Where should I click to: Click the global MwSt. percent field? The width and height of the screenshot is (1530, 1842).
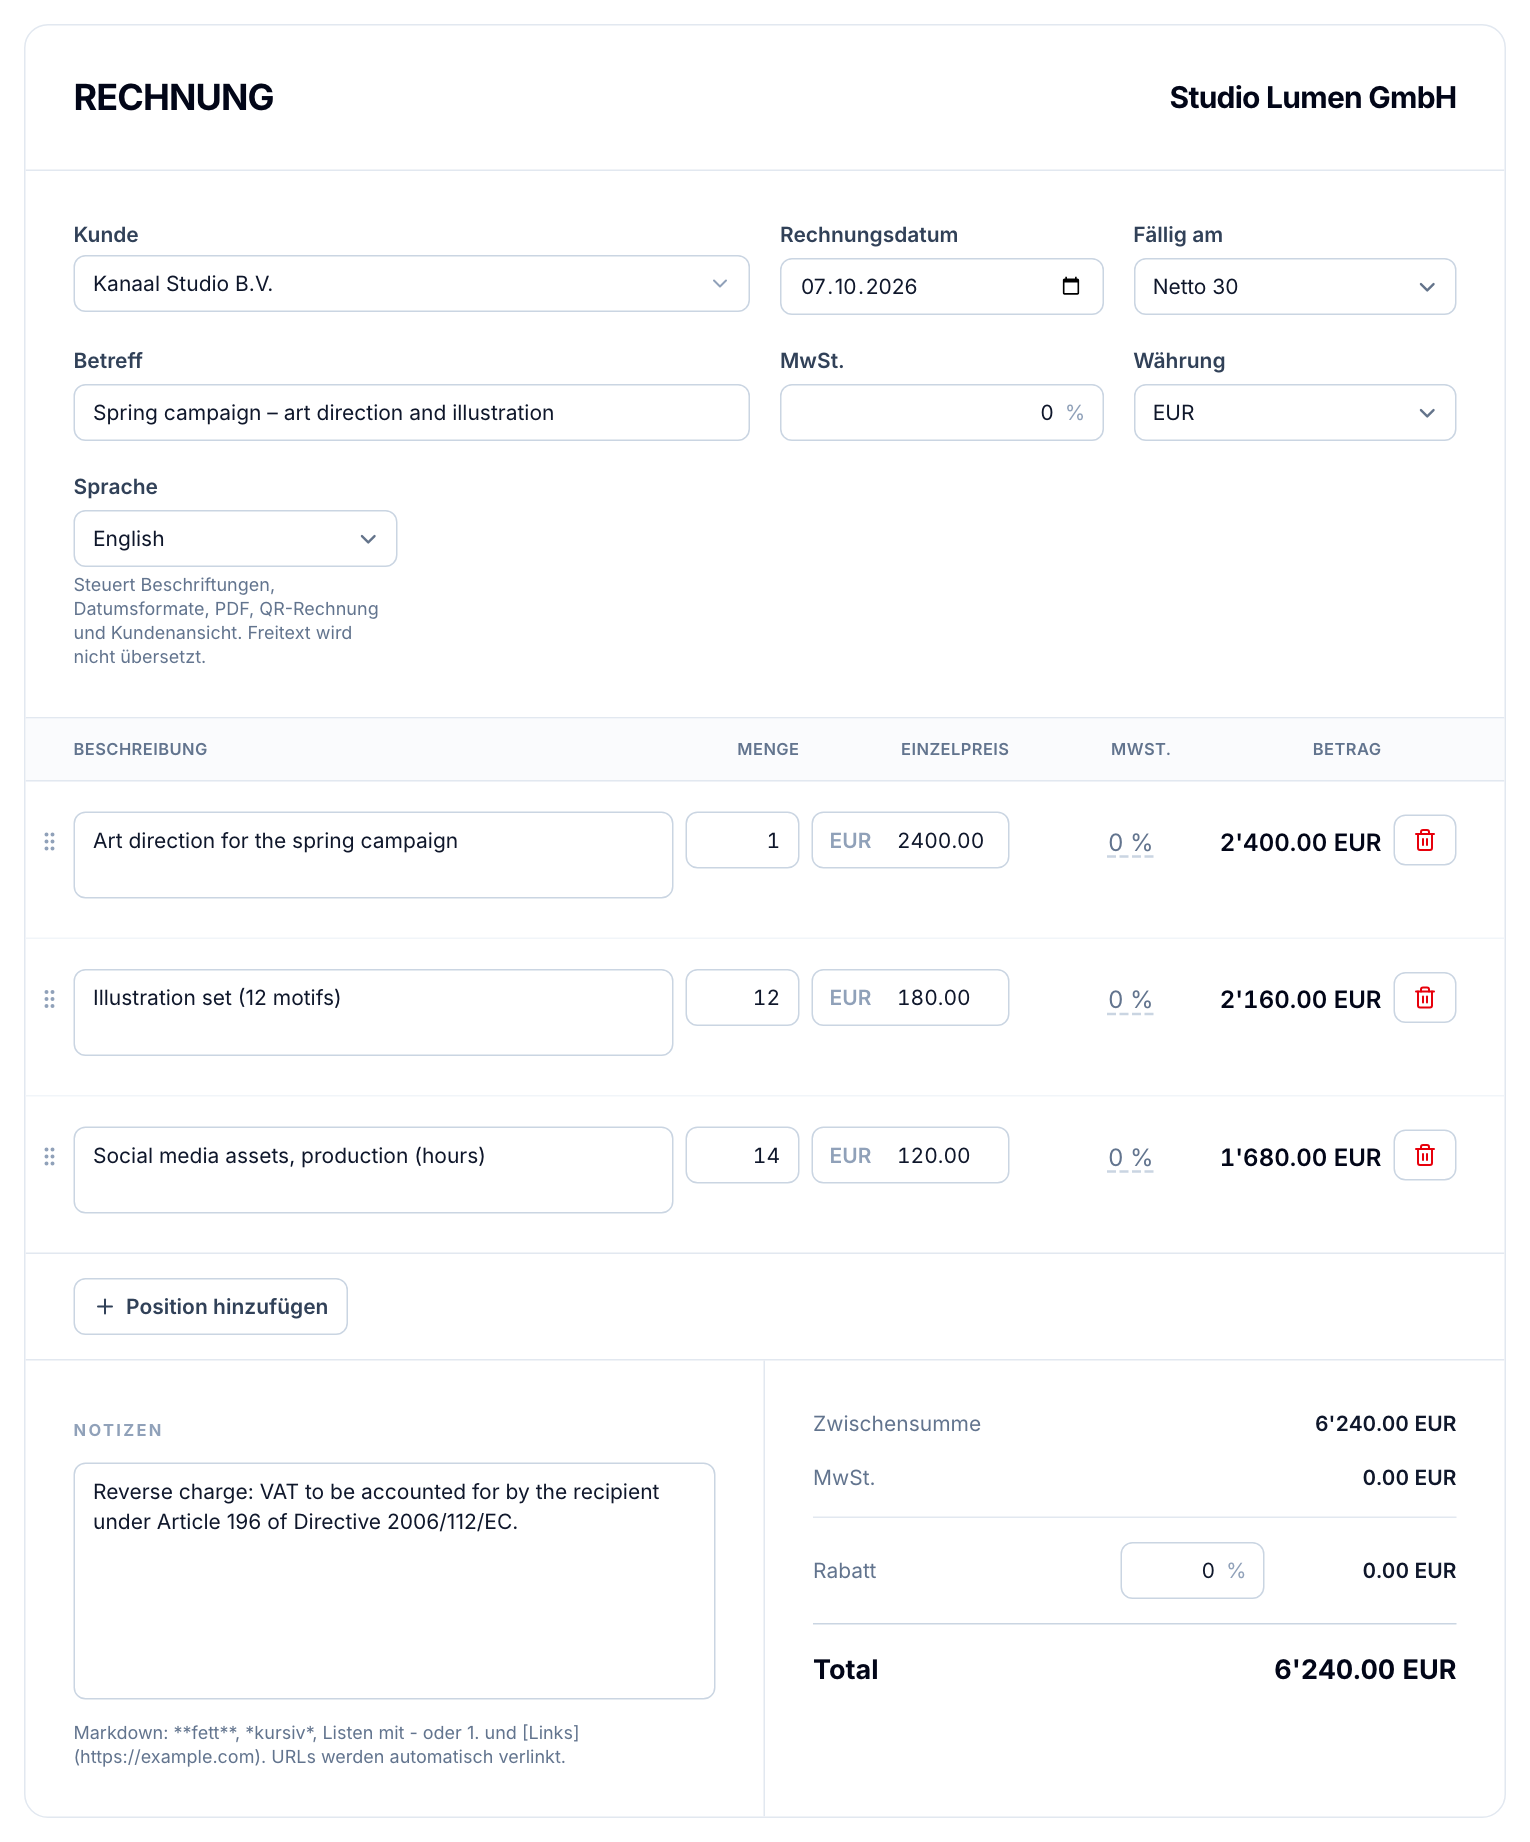click(941, 412)
